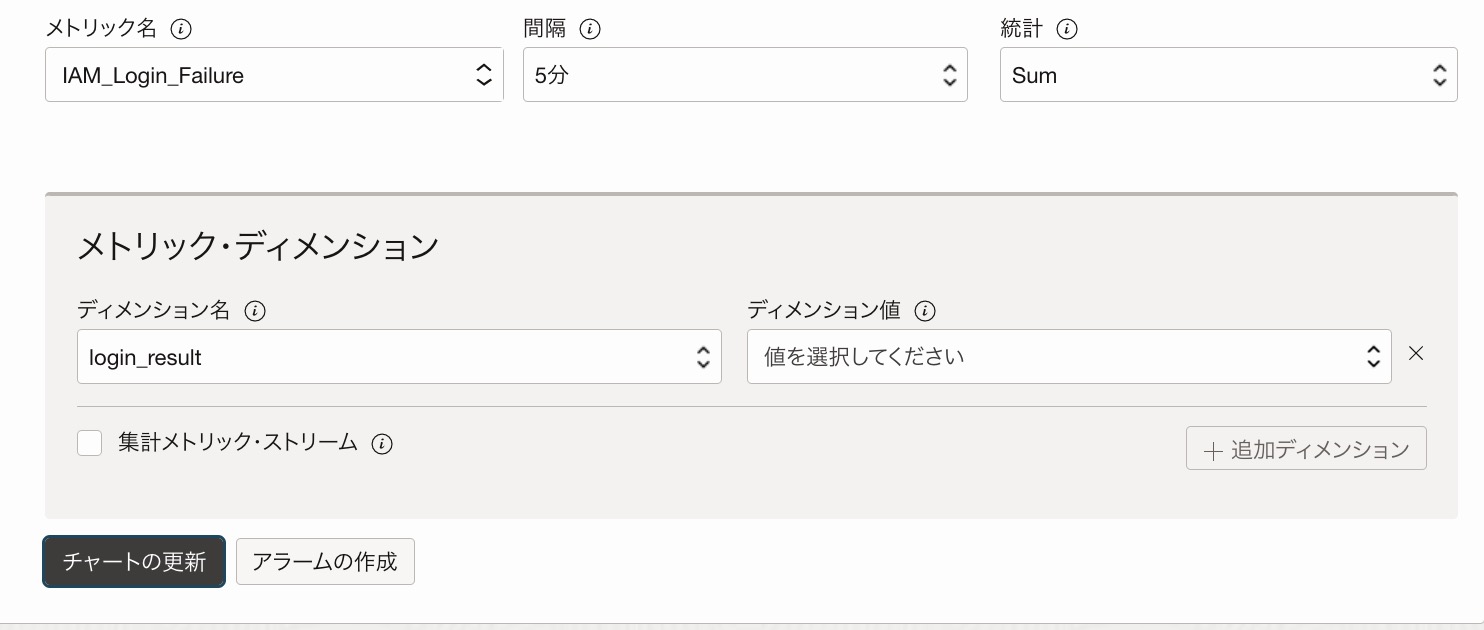This screenshot has width=1484, height=630.
Task: Click the メトリック・ディメンション section heading
Action: point(258,245)
